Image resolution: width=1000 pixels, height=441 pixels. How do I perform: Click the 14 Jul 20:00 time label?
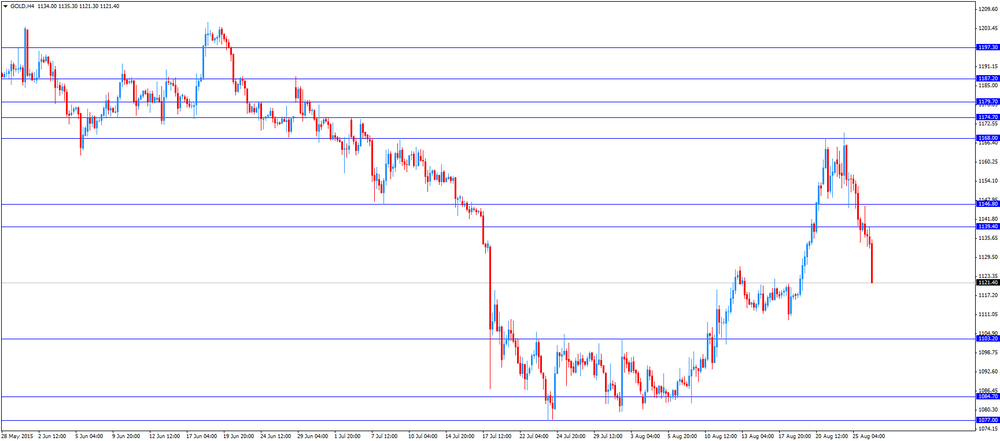click(459, 437)
